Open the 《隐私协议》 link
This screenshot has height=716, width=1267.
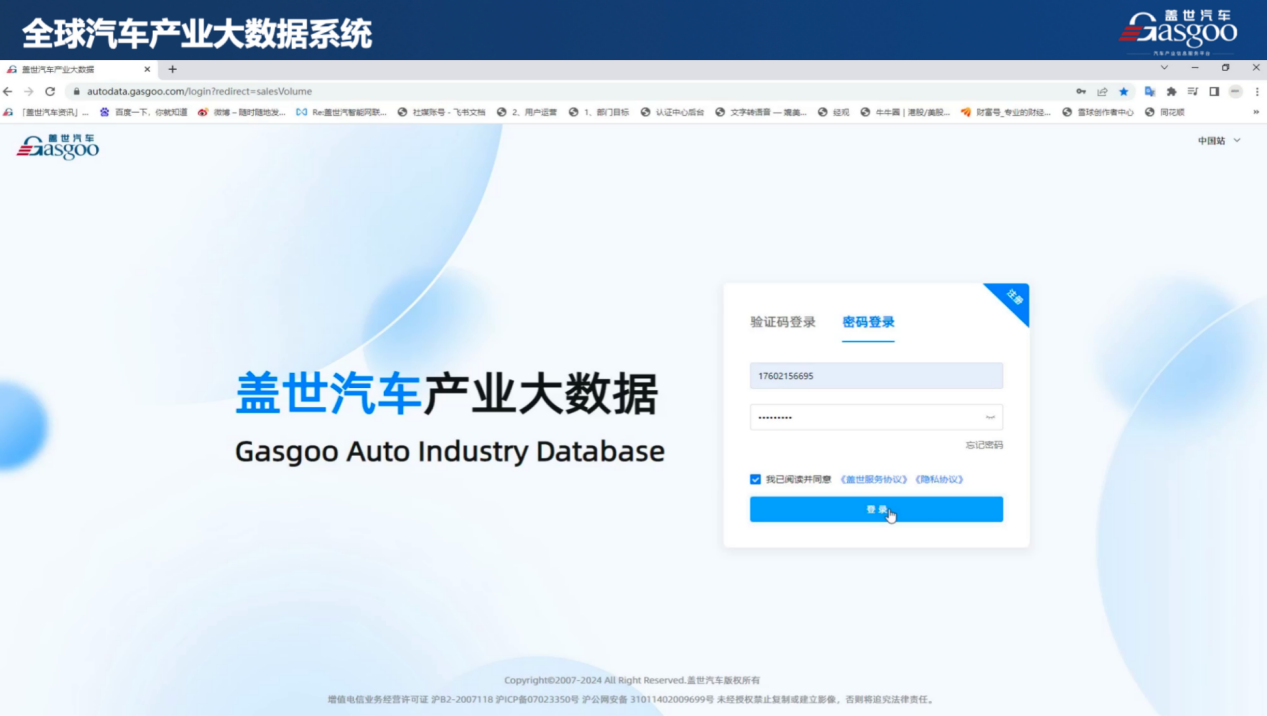939,479
